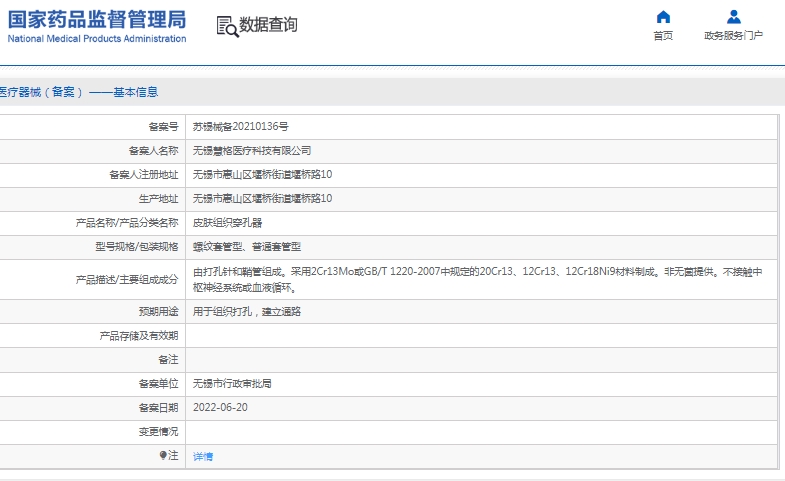The height and width of the screenshot is (481, 785).
Task: Click the 生产地址 row label
Action: click(158, 199)
